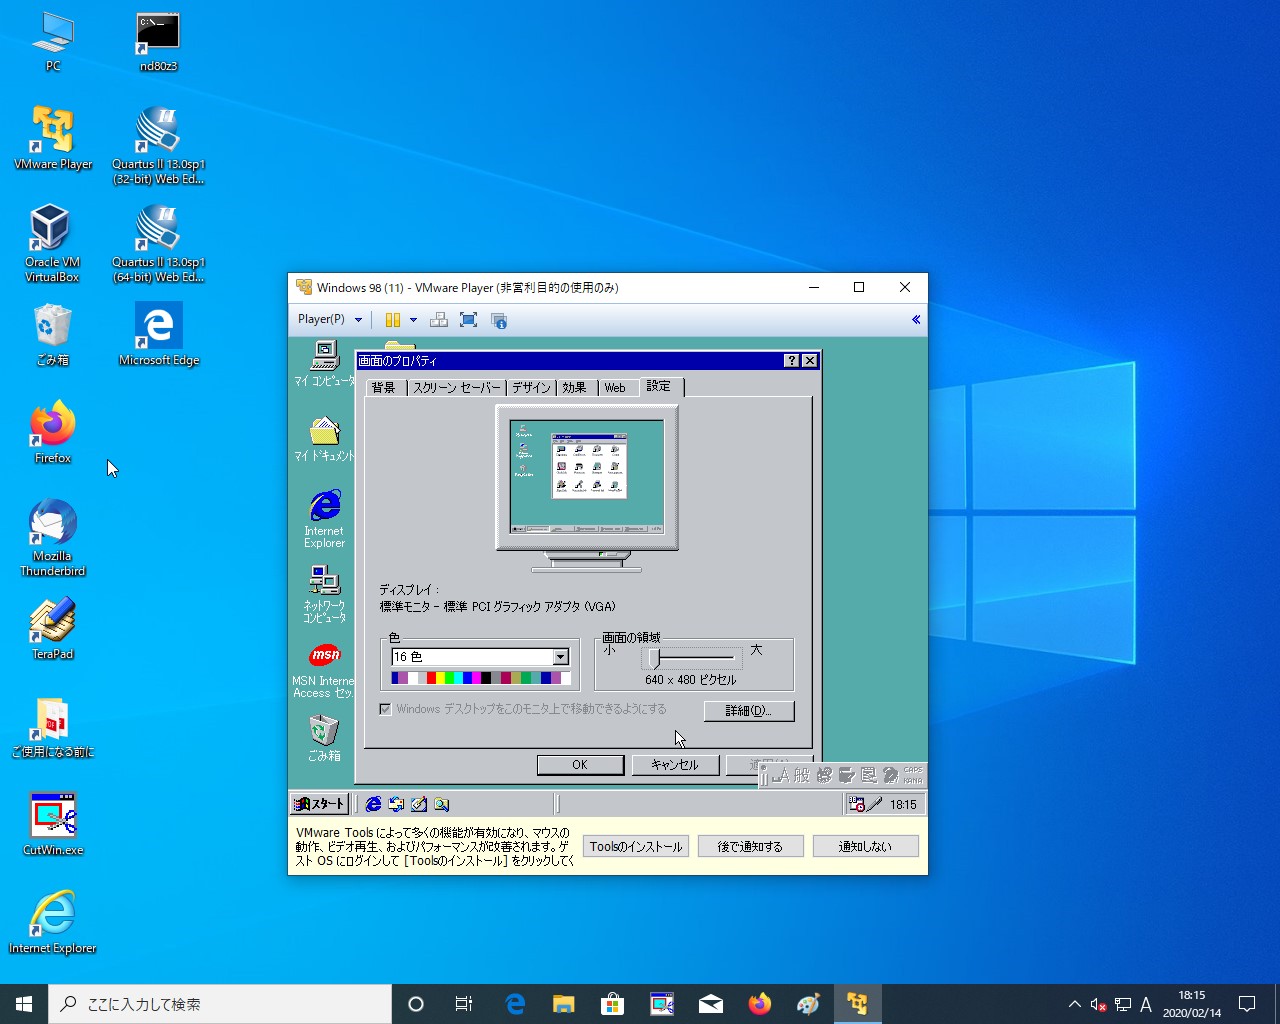Select MSN Internet Access icon in Win98
This screenshot has height=1024, width=1280.
coord(324,670)
